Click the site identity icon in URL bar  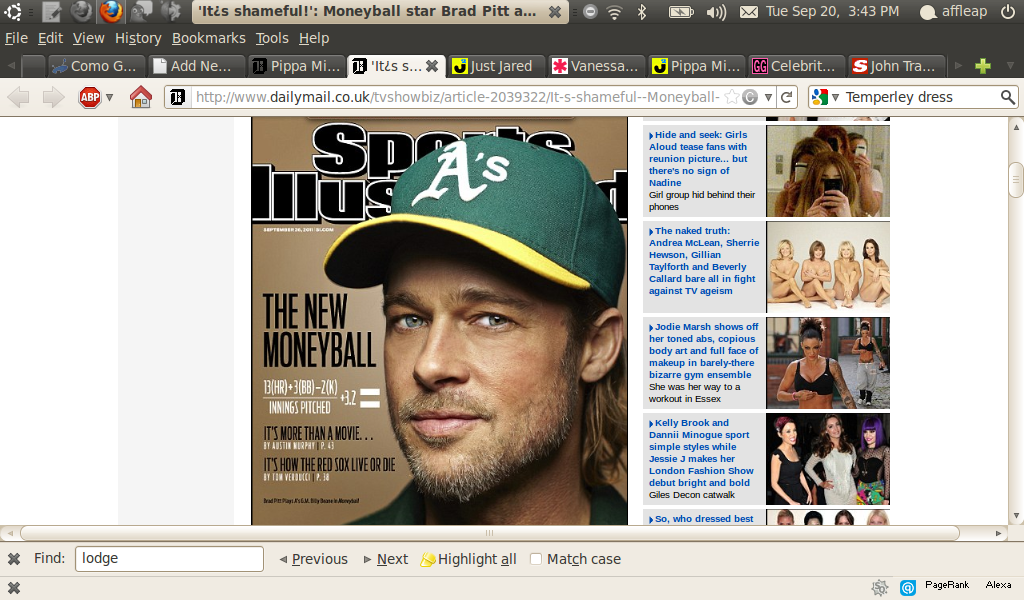click(x=177, y=97)
